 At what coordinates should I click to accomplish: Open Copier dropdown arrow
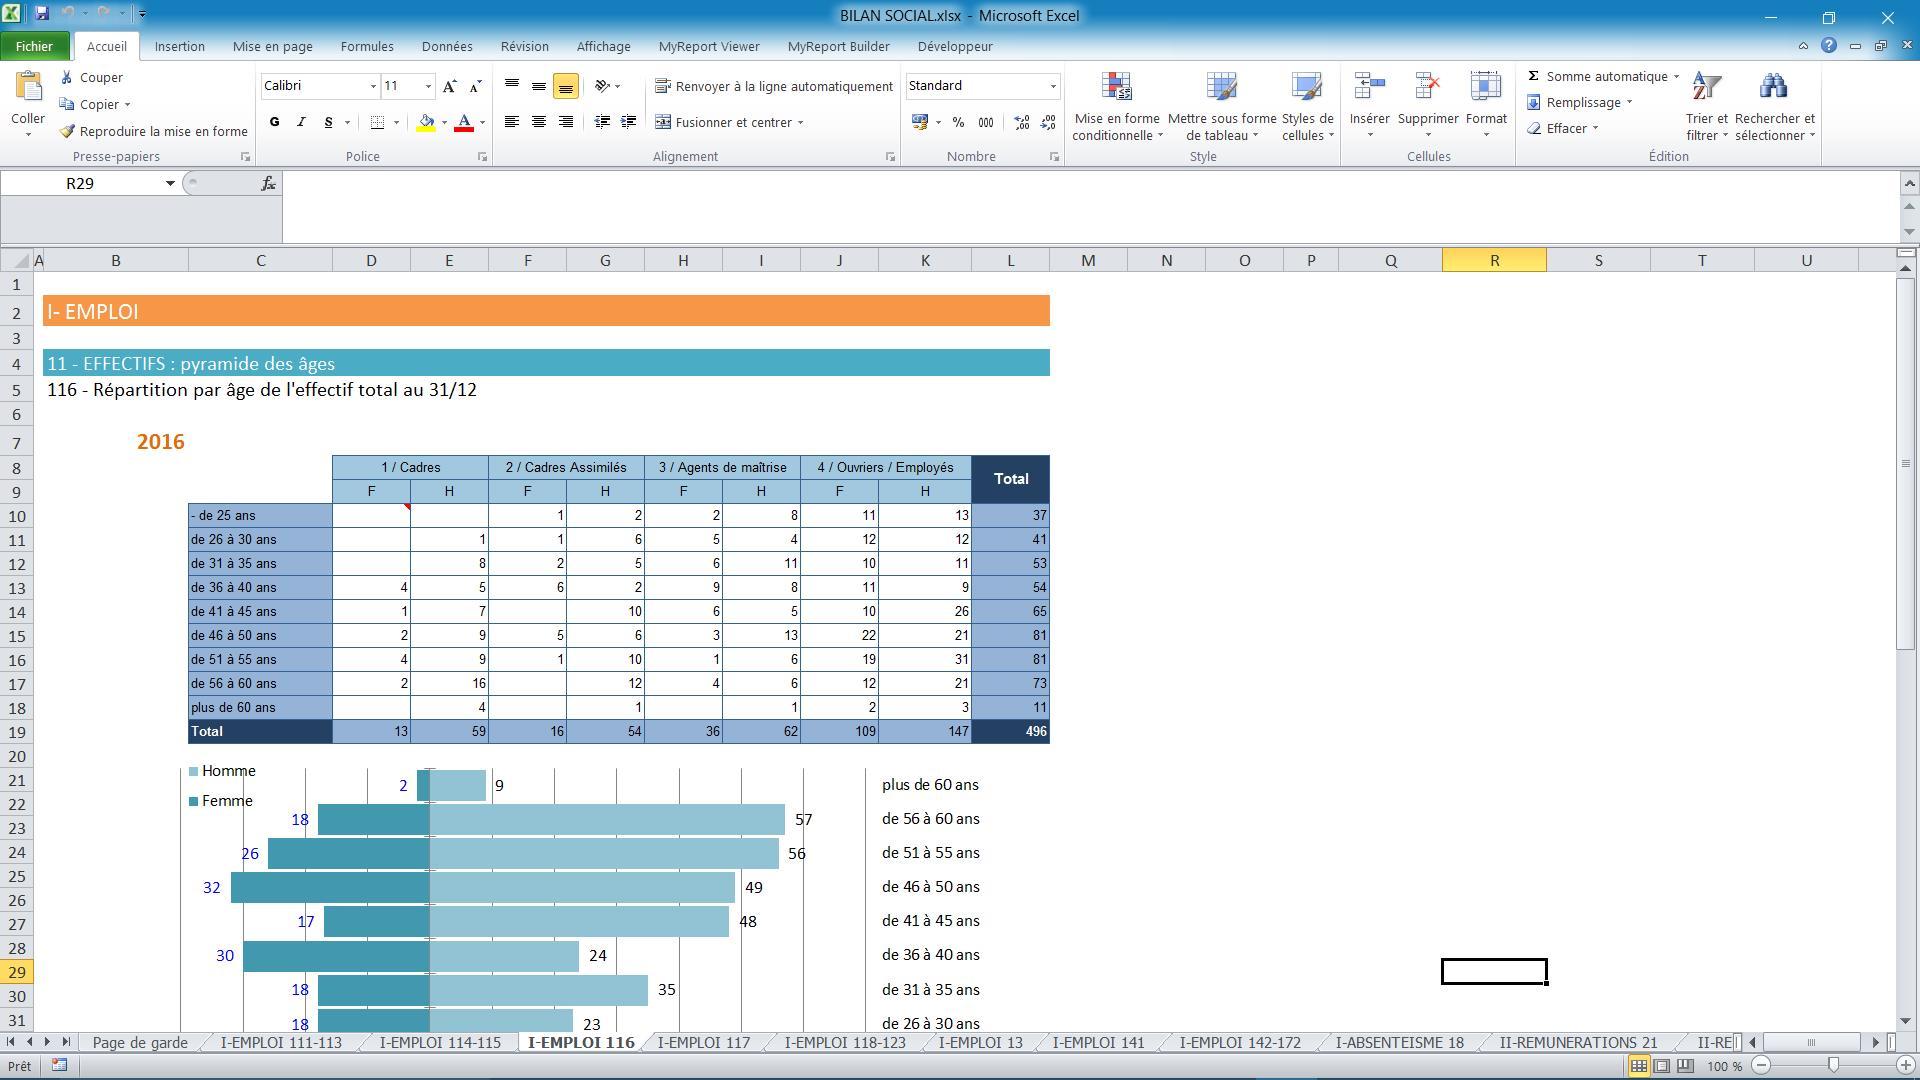click(127, 105)
